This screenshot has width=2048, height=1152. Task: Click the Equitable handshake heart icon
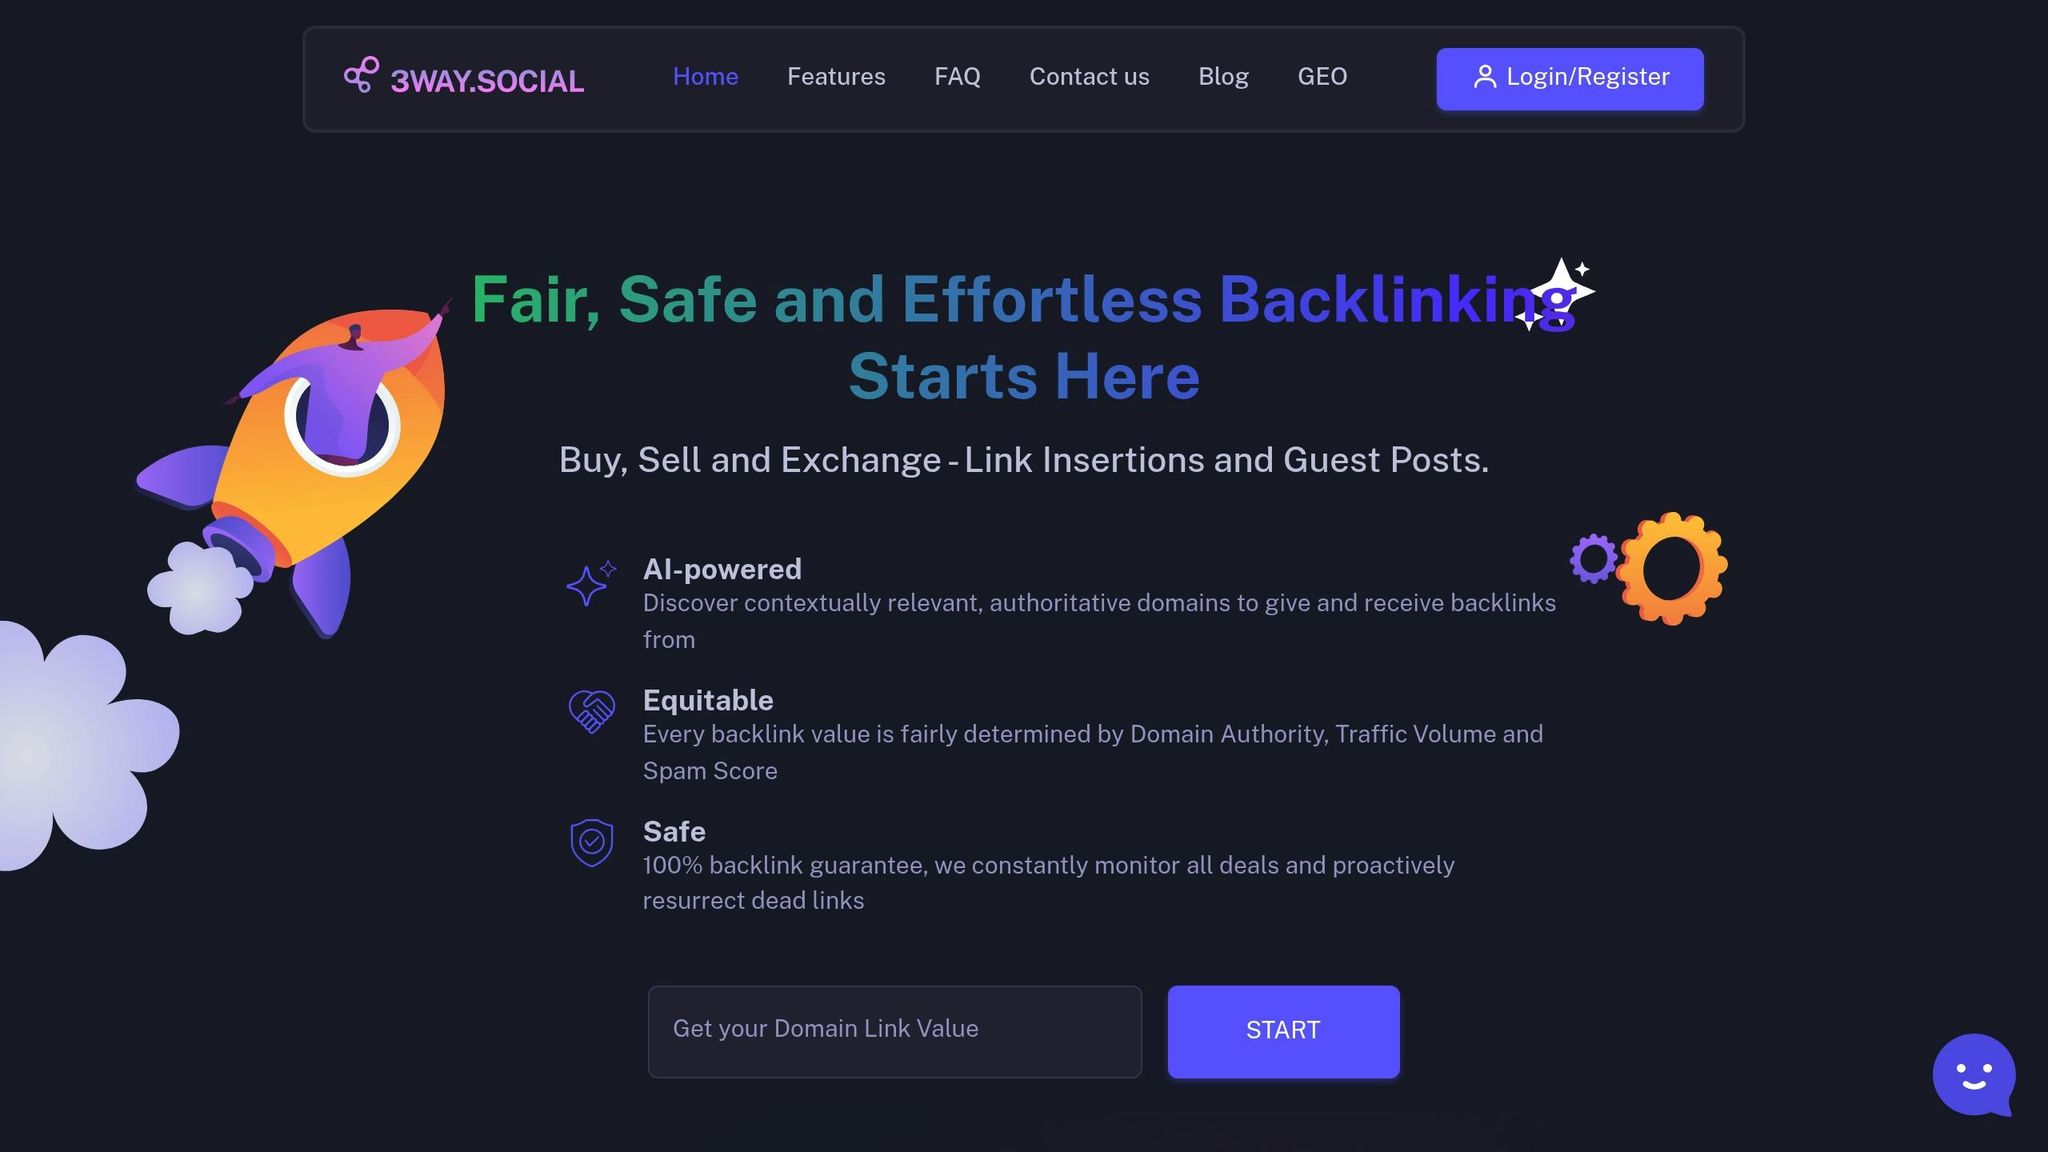(x=591, y=711)
